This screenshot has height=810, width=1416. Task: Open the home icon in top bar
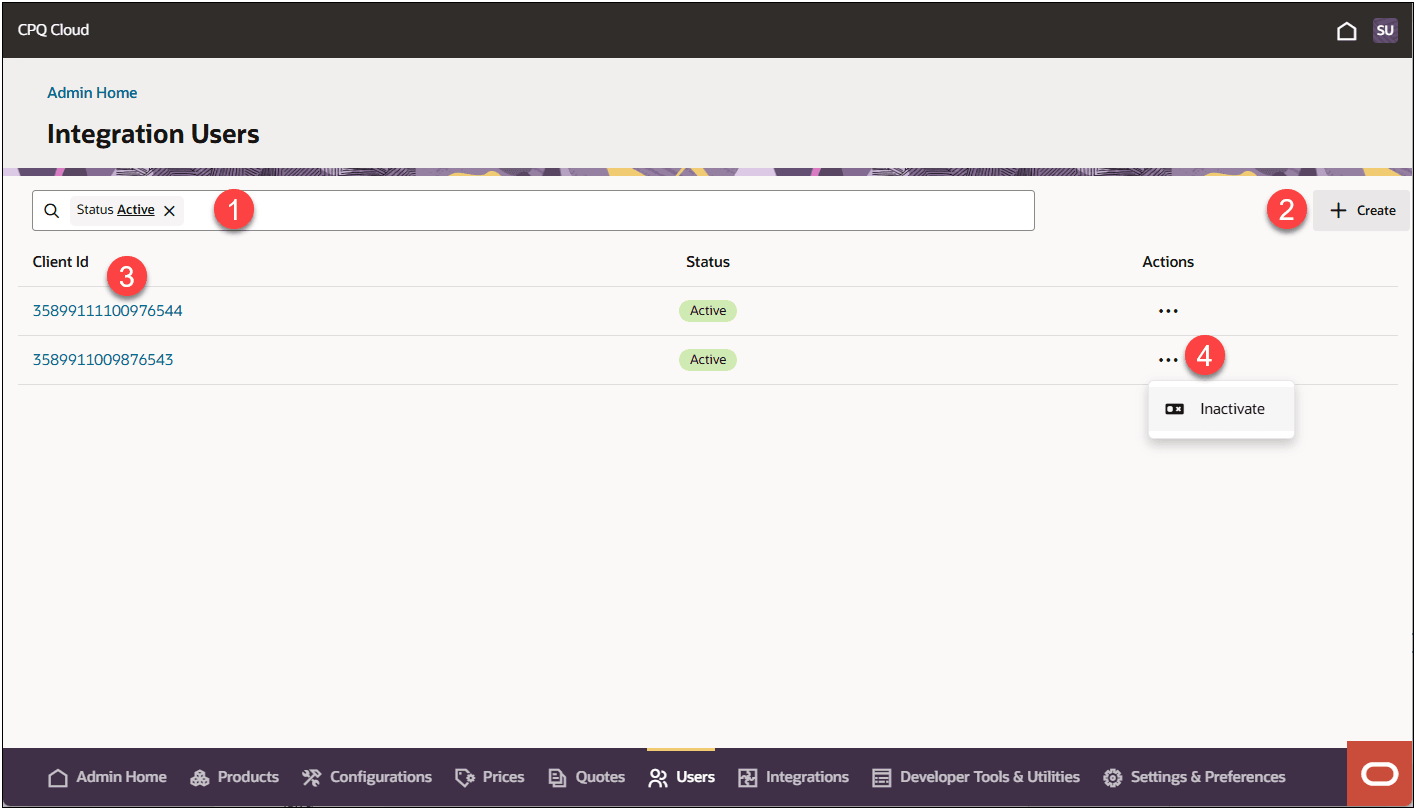point(1347,30)
